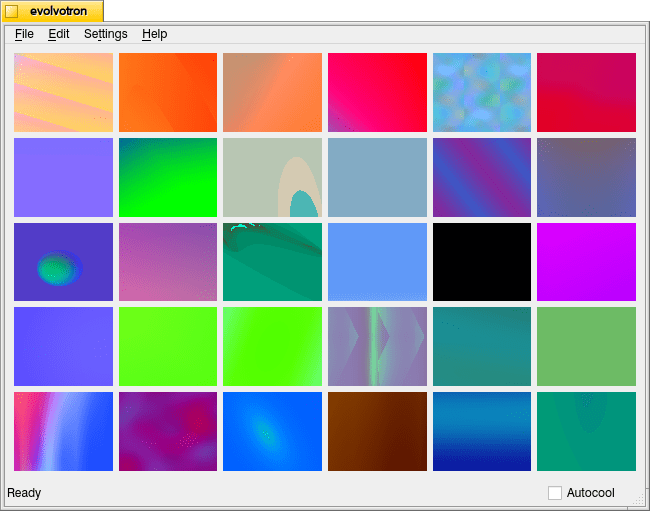
Task: Select the tan-to-orange diagonal image
Action: [x=272, y=92]
